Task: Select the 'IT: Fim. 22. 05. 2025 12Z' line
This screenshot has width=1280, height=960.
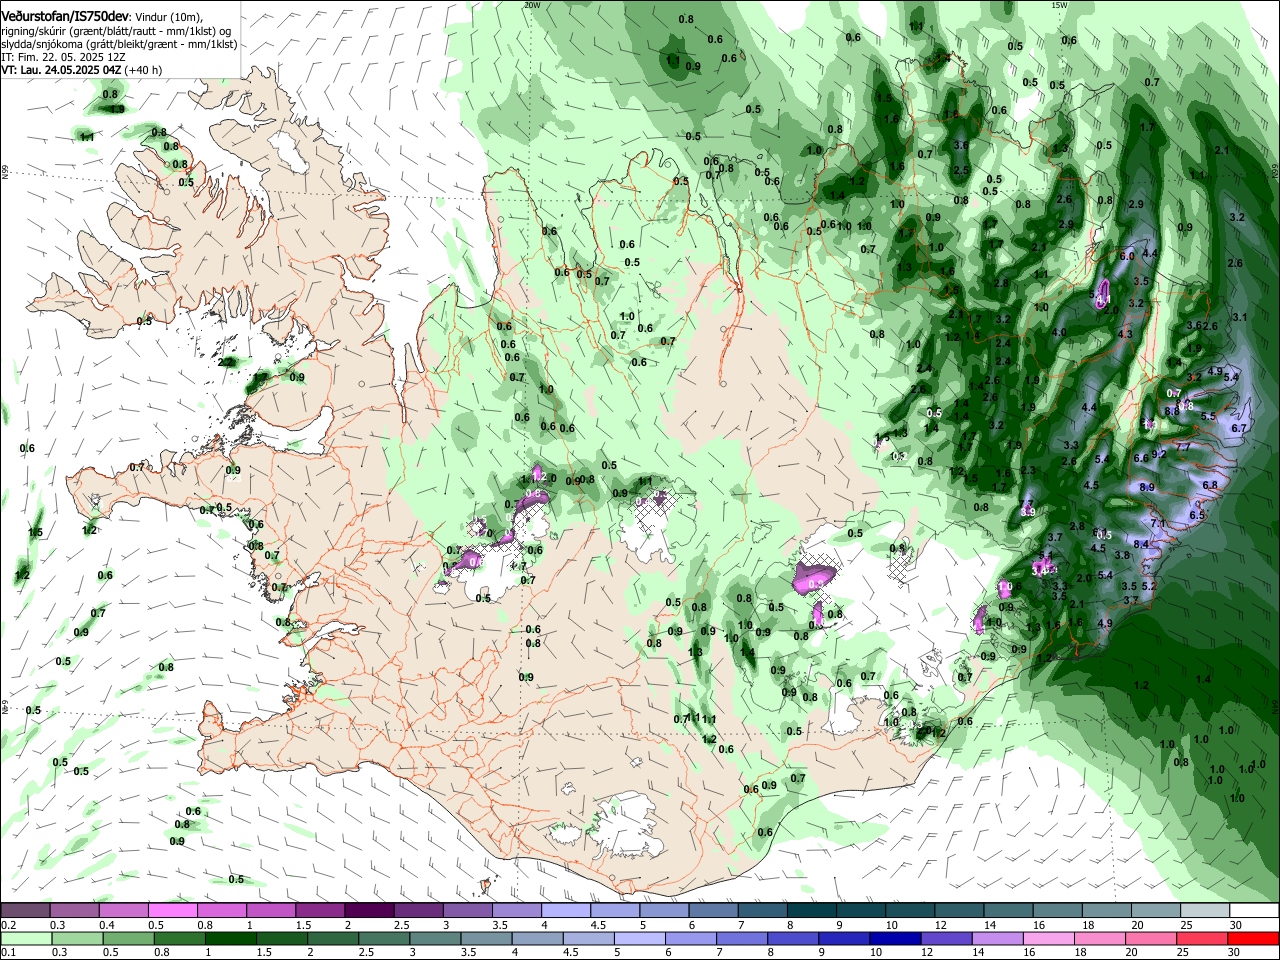Action: point(63,57)
